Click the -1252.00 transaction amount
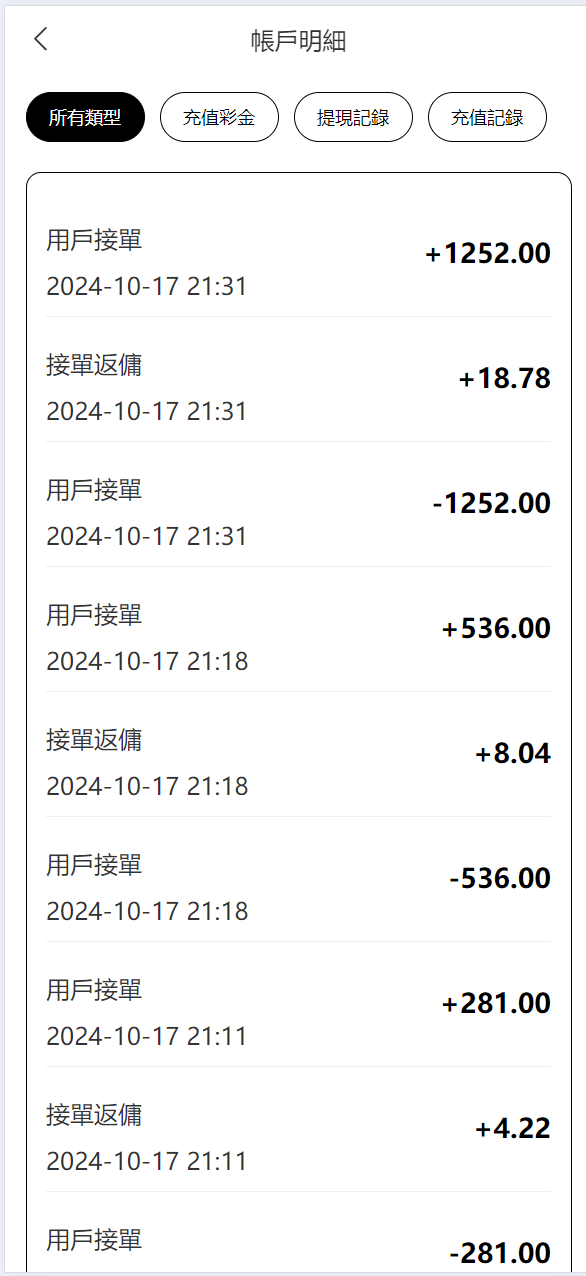The height and width of the screenshot is (1276, 586). click(491, 504)
